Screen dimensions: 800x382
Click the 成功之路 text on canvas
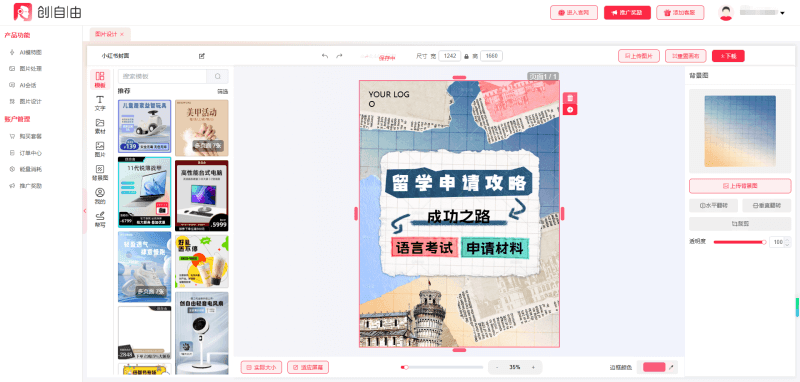459,217
